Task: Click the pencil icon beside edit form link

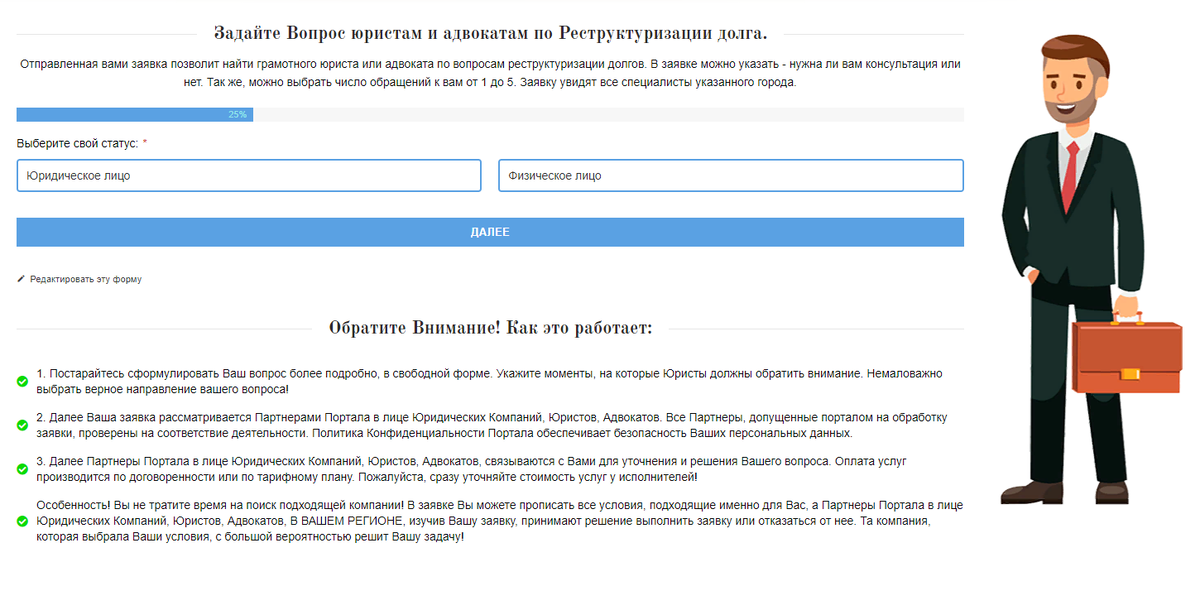Action: click(x=21, y=279)
